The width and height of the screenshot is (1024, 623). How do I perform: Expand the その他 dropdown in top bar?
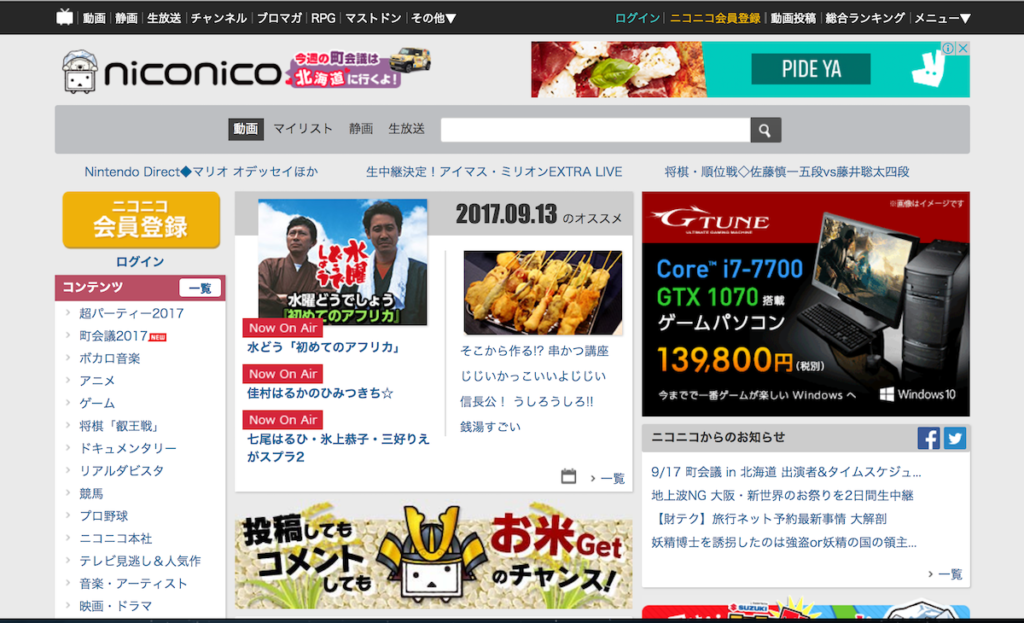[433, 18]
